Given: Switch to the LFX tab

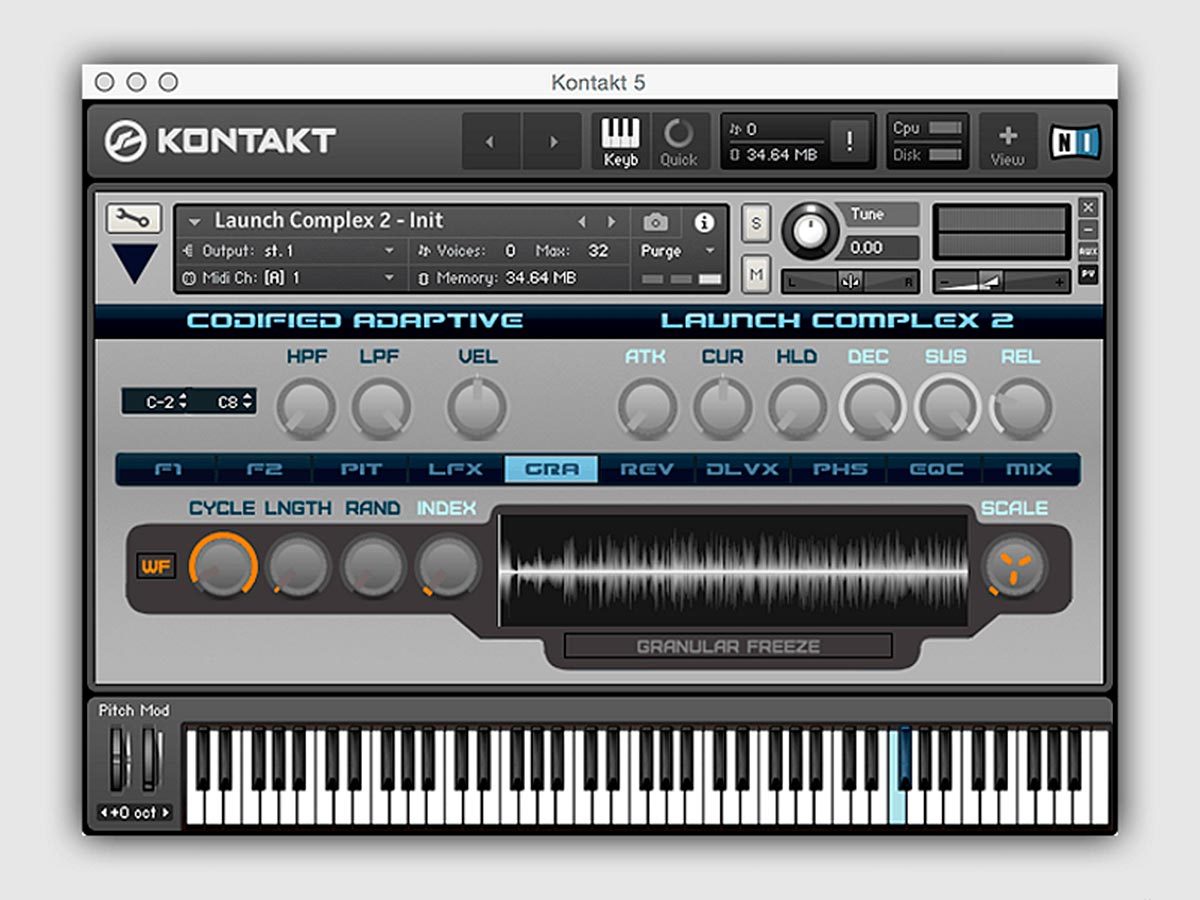Looking at the screenshot, I should [x=456, y=469].
